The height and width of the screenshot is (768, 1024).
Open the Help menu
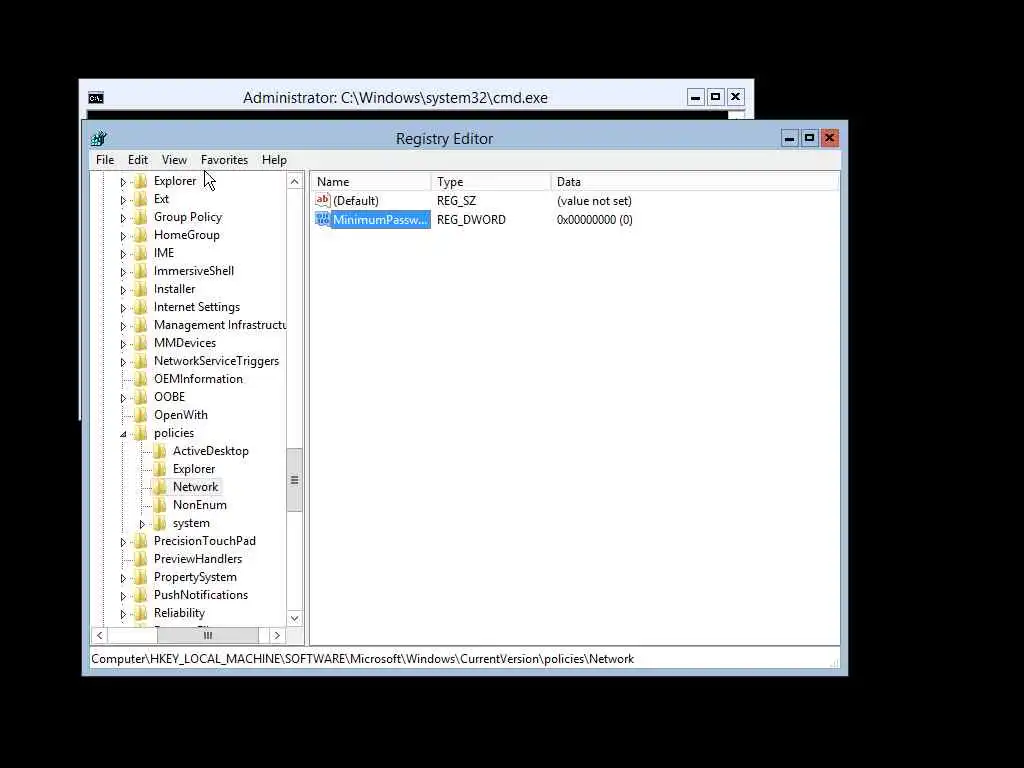click(274, 160)
